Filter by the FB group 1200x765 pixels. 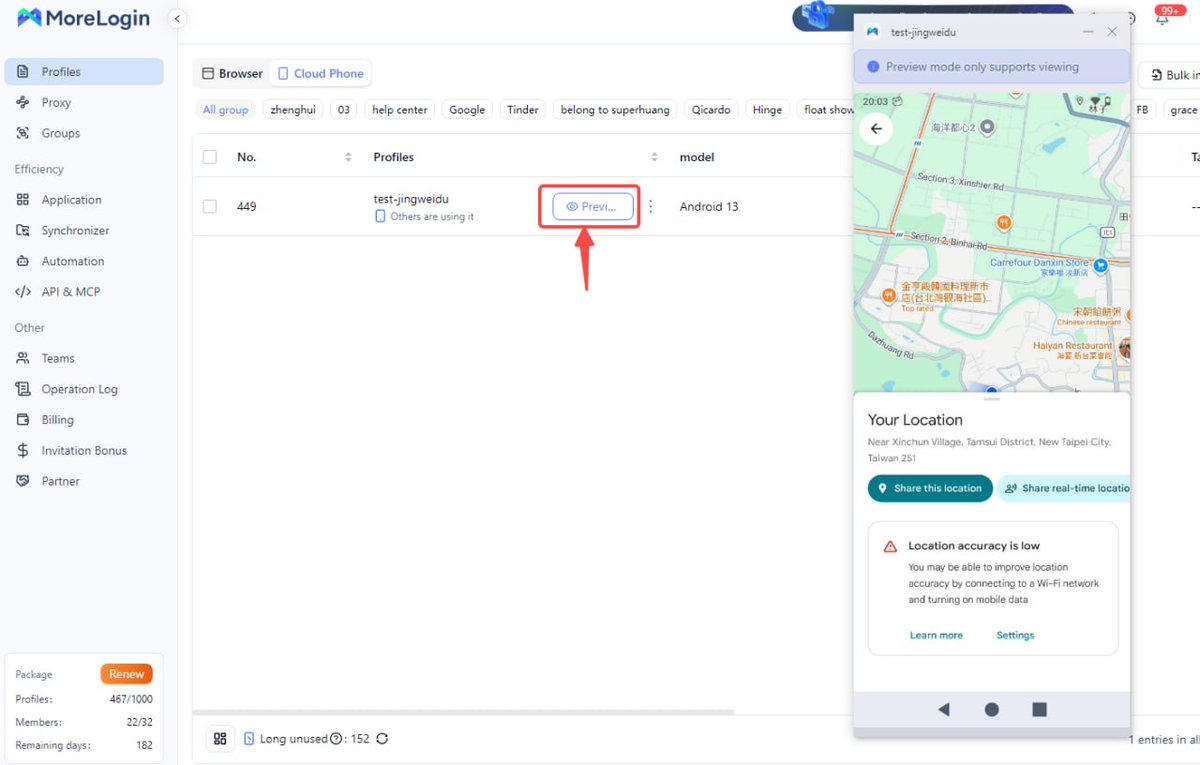coord(1142,110)
